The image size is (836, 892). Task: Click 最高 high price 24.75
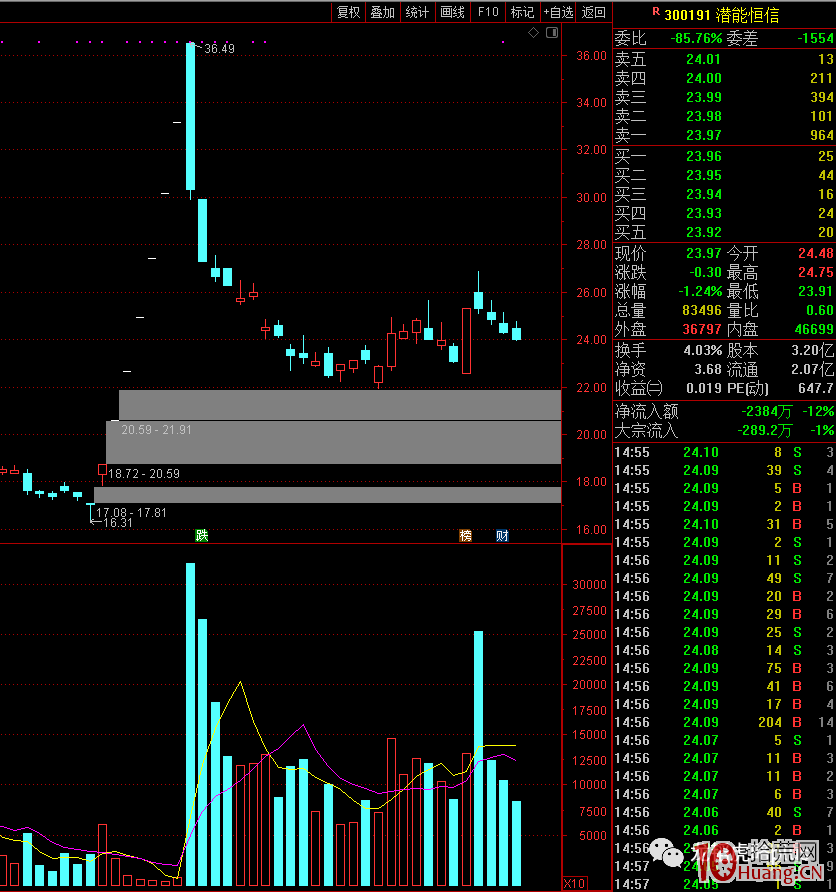point(816,272)
